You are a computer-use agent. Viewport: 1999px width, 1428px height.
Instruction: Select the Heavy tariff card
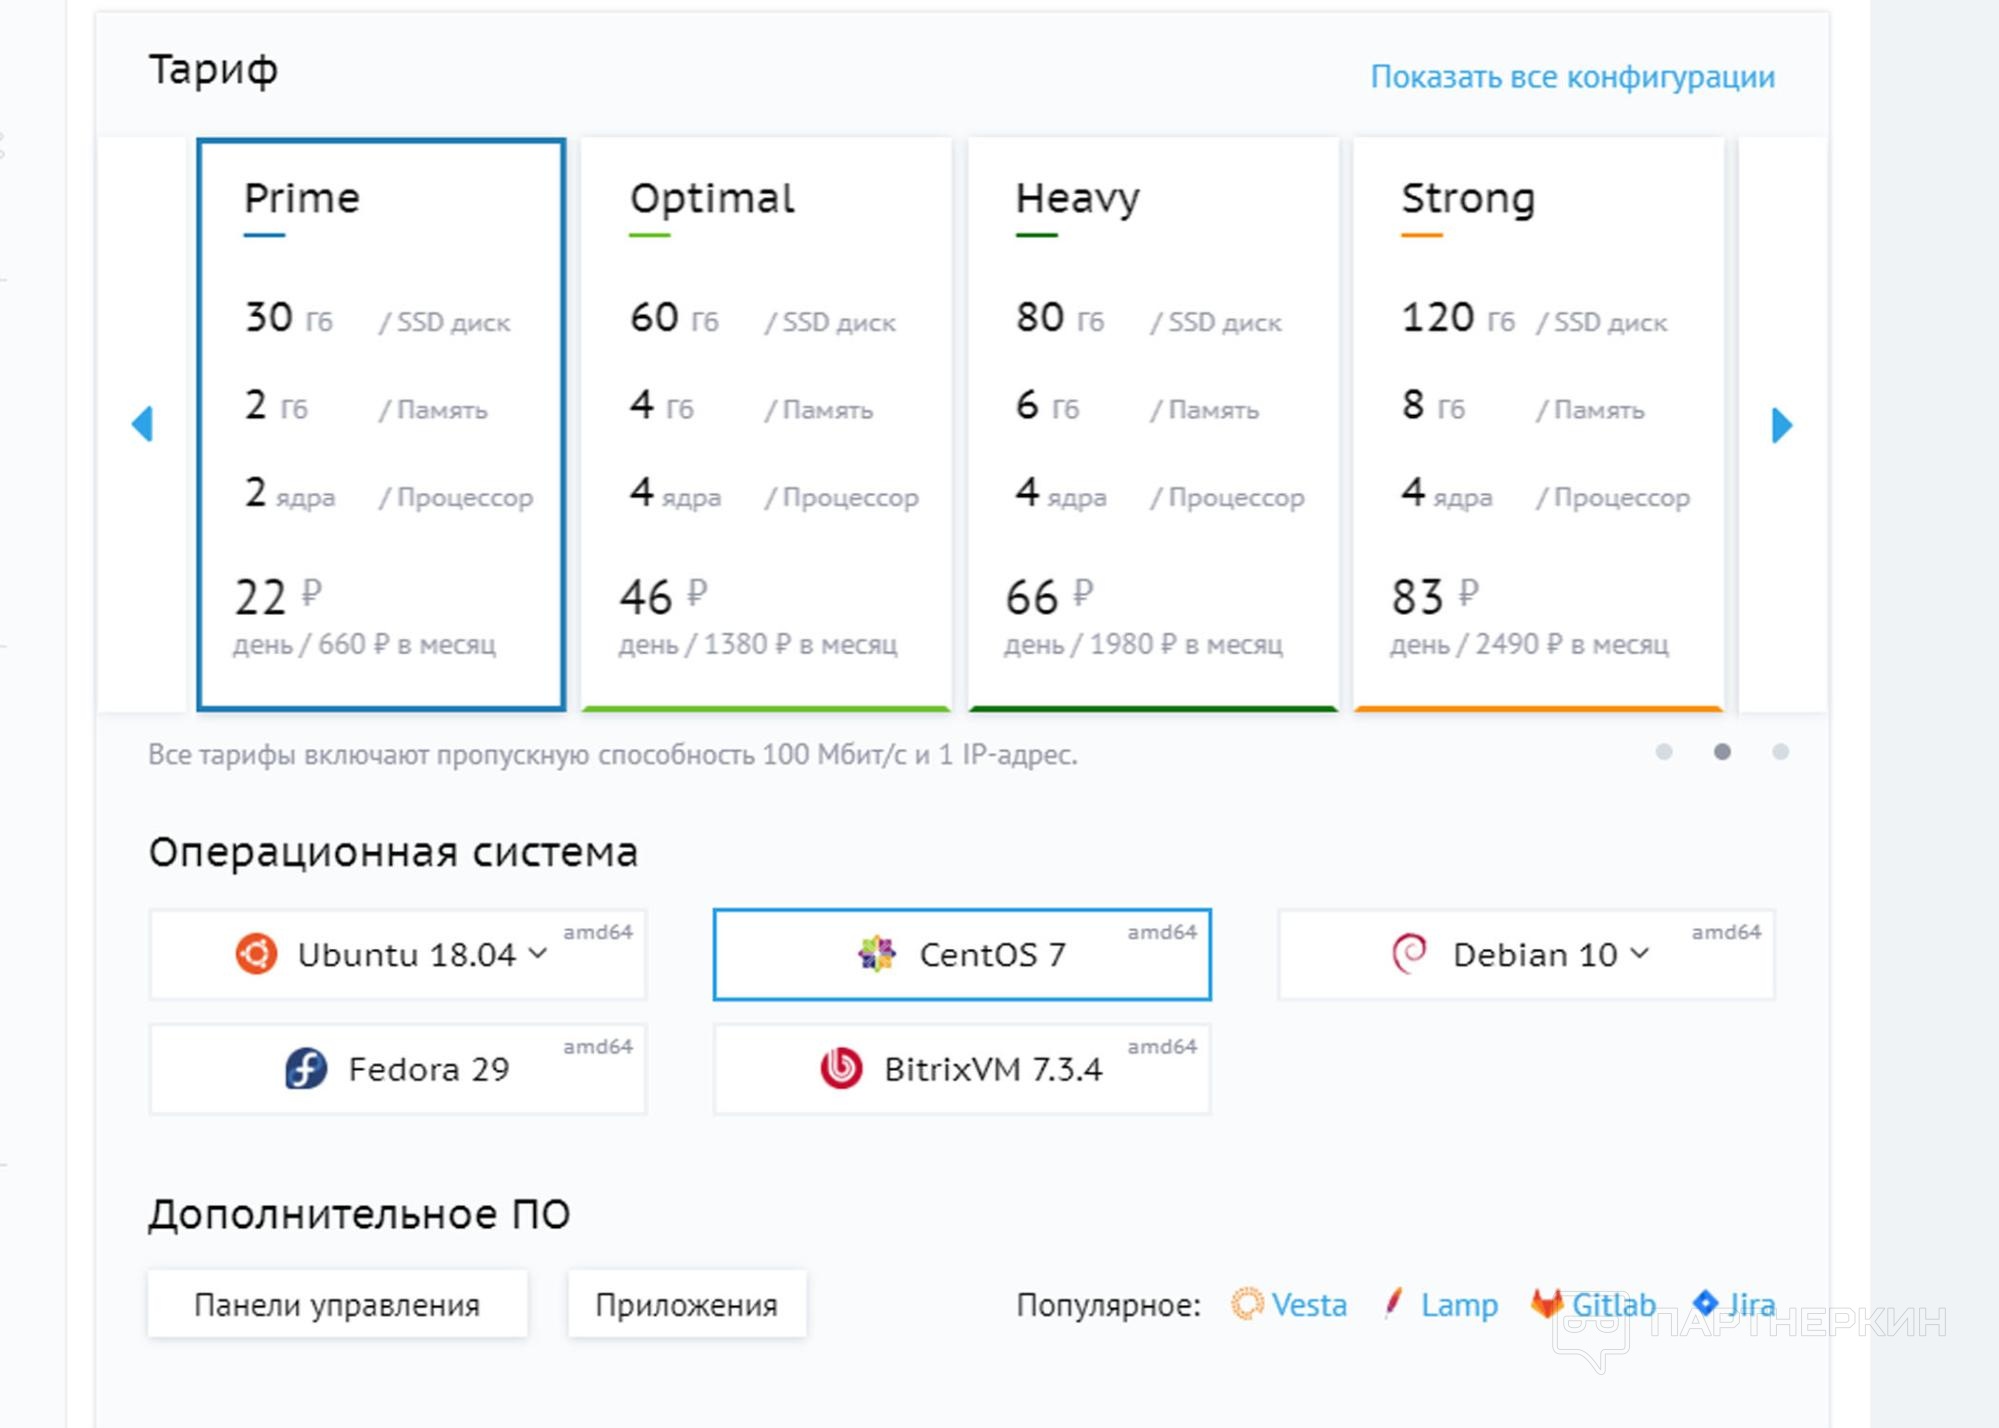(x=1153, y=425)
